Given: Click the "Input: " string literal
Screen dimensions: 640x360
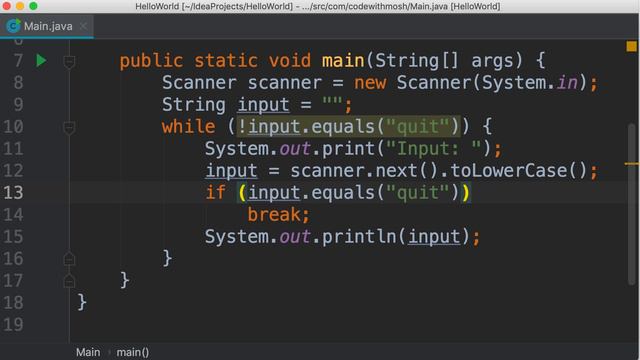Looking at the screenshot, I should [x=433, y=149].
